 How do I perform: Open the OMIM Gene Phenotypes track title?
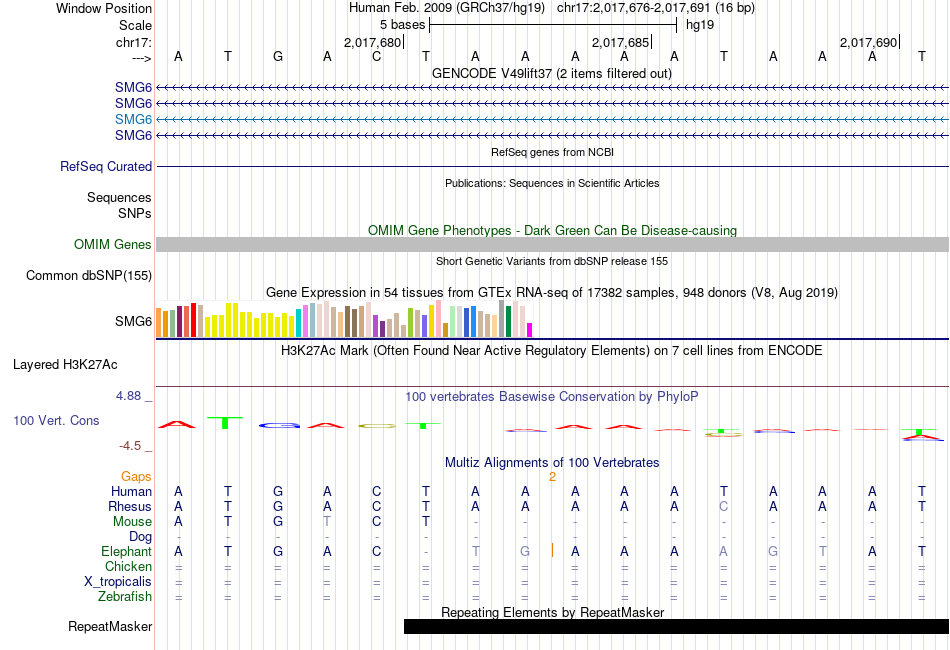(552, 230)
